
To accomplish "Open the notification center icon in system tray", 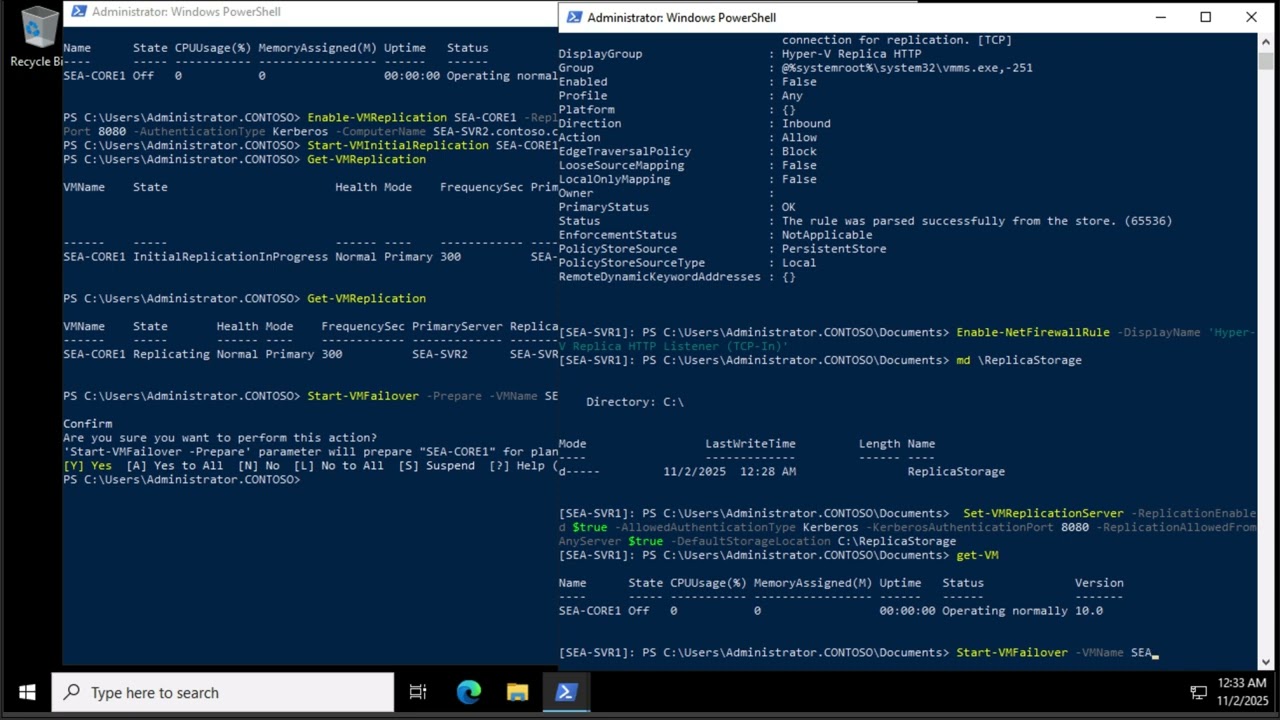I will point(1199,692).
